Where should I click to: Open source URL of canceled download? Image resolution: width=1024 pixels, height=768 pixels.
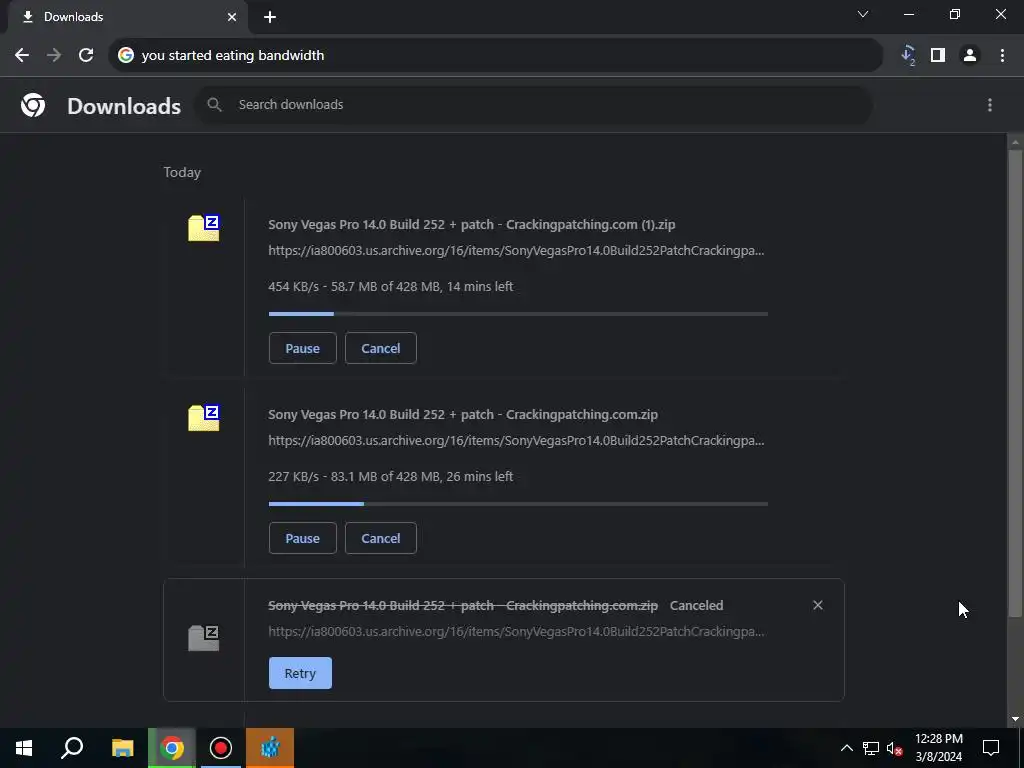click(x=516, y=632)
